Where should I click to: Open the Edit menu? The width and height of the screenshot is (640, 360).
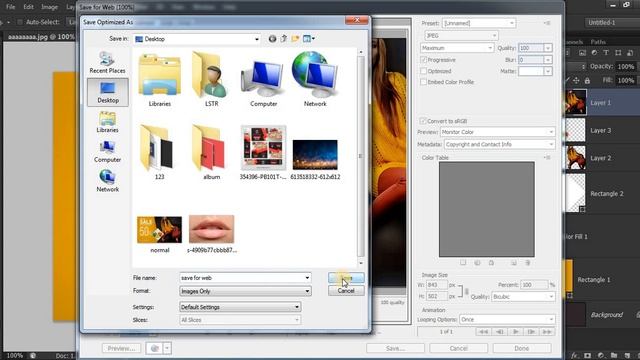click(x=28, y=7)
